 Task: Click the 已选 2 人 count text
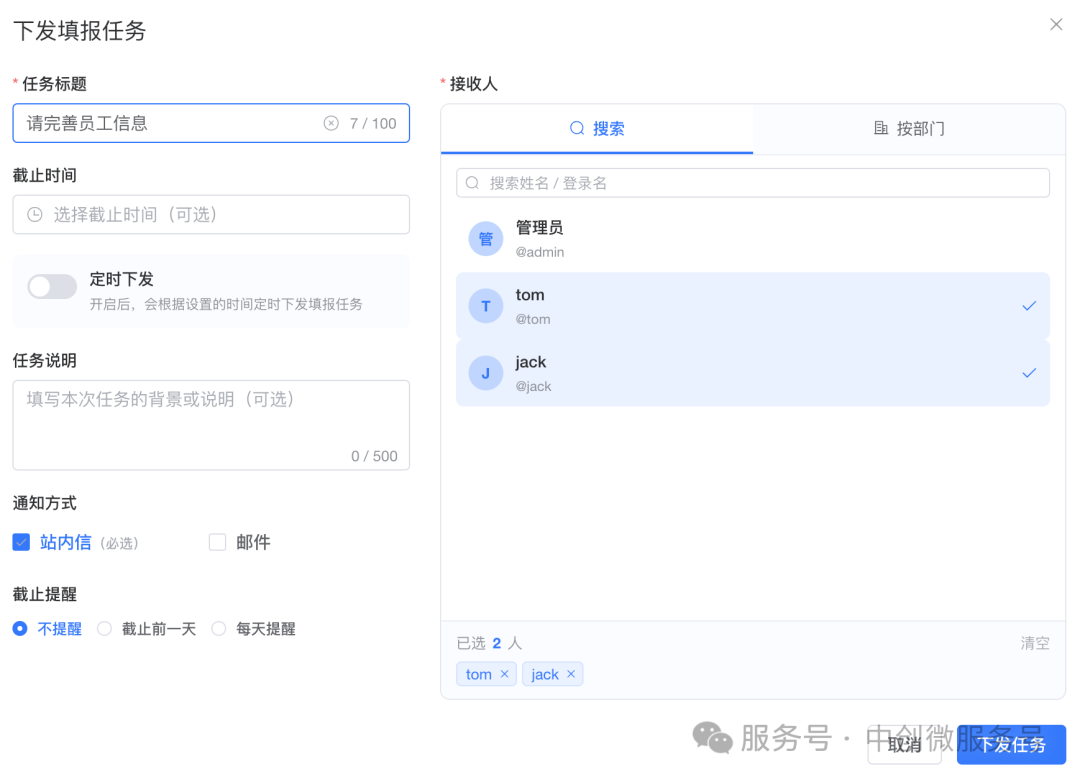(489, 643)
